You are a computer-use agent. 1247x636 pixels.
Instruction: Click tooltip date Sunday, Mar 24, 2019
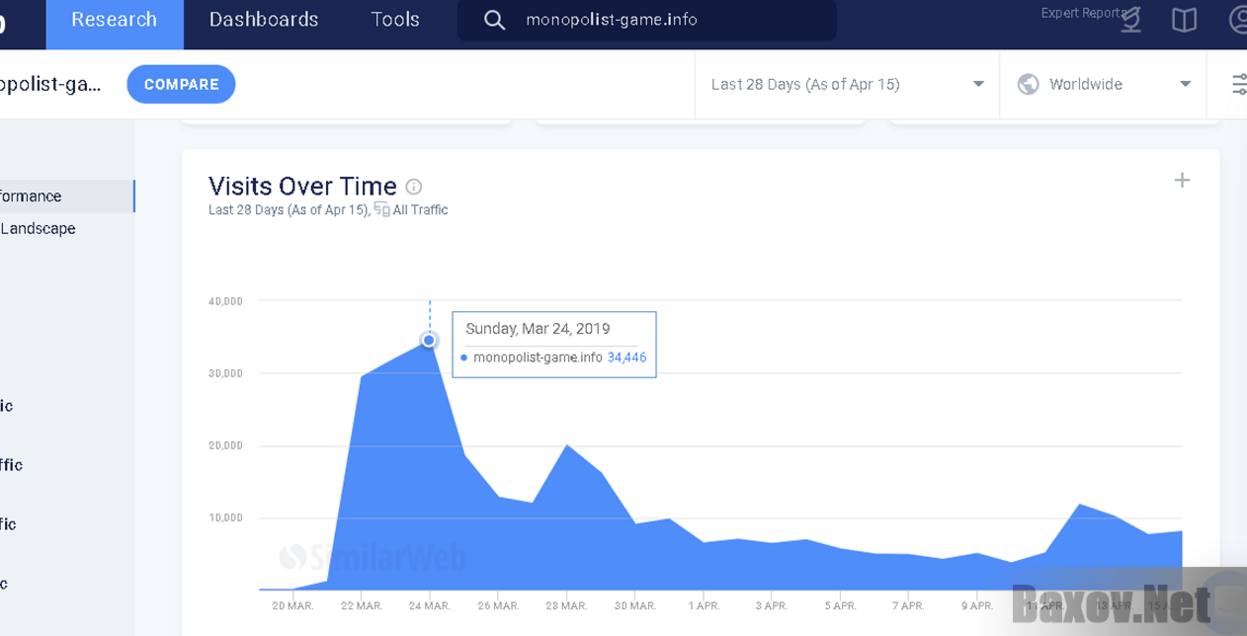coord(538,329)
